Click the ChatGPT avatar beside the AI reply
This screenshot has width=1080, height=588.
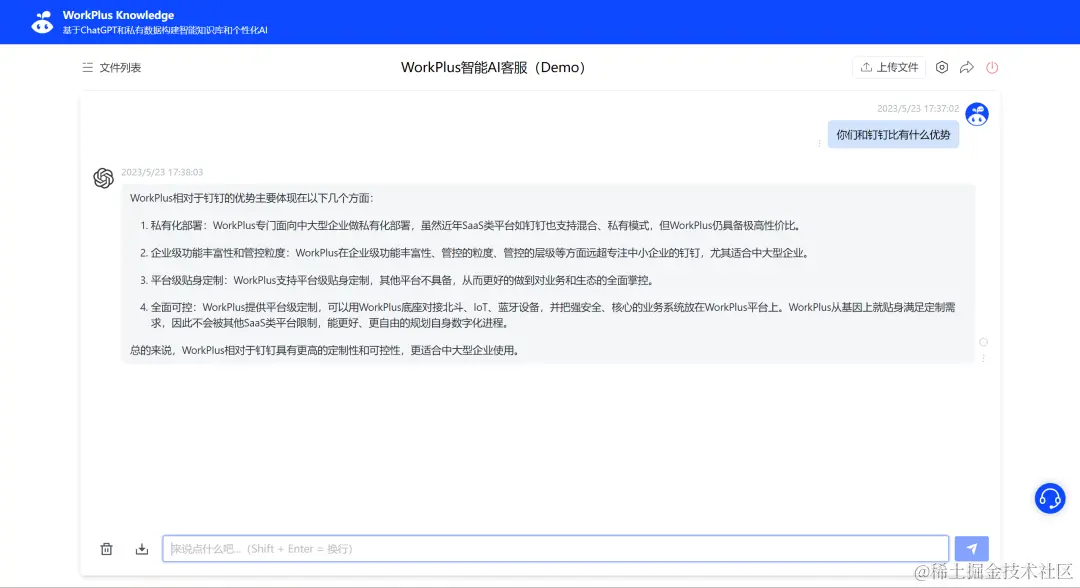coord(103,177)
